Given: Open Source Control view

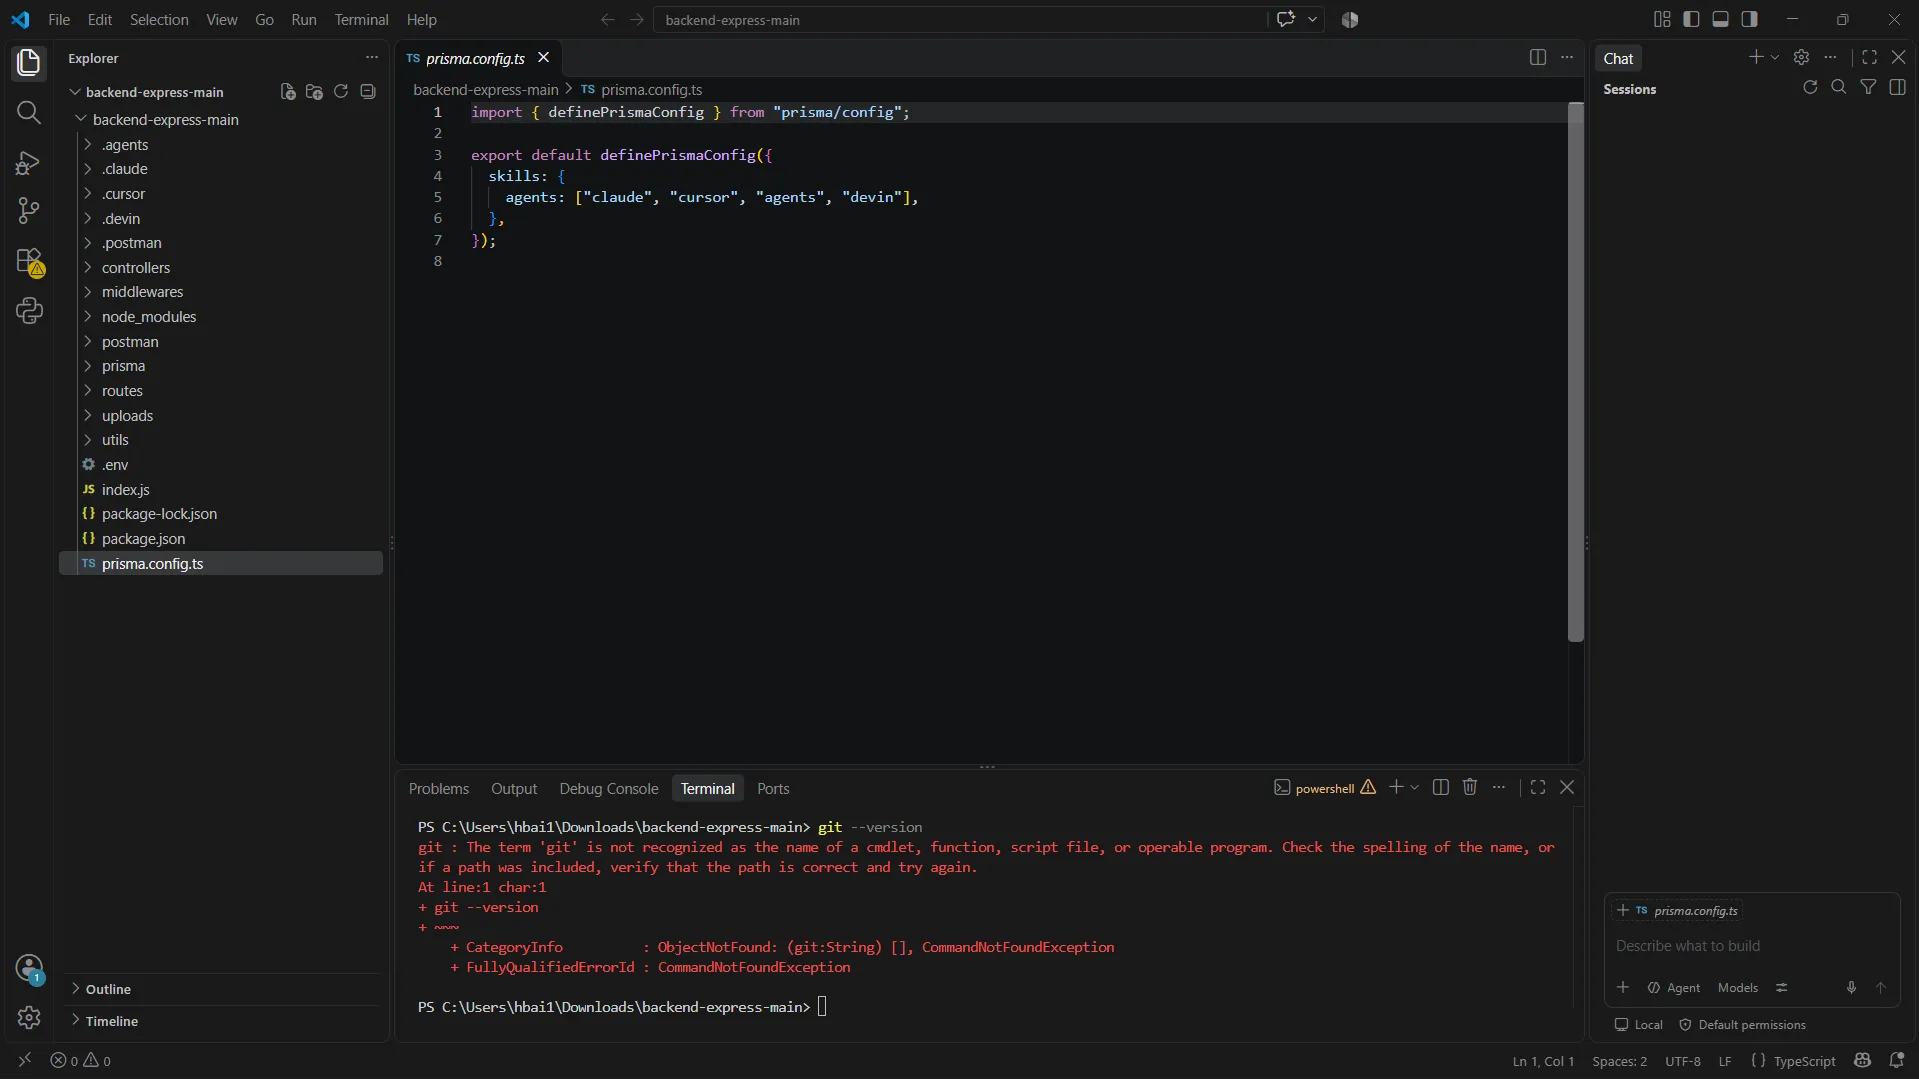Looking at the screenshot, I should coord(29,211).
